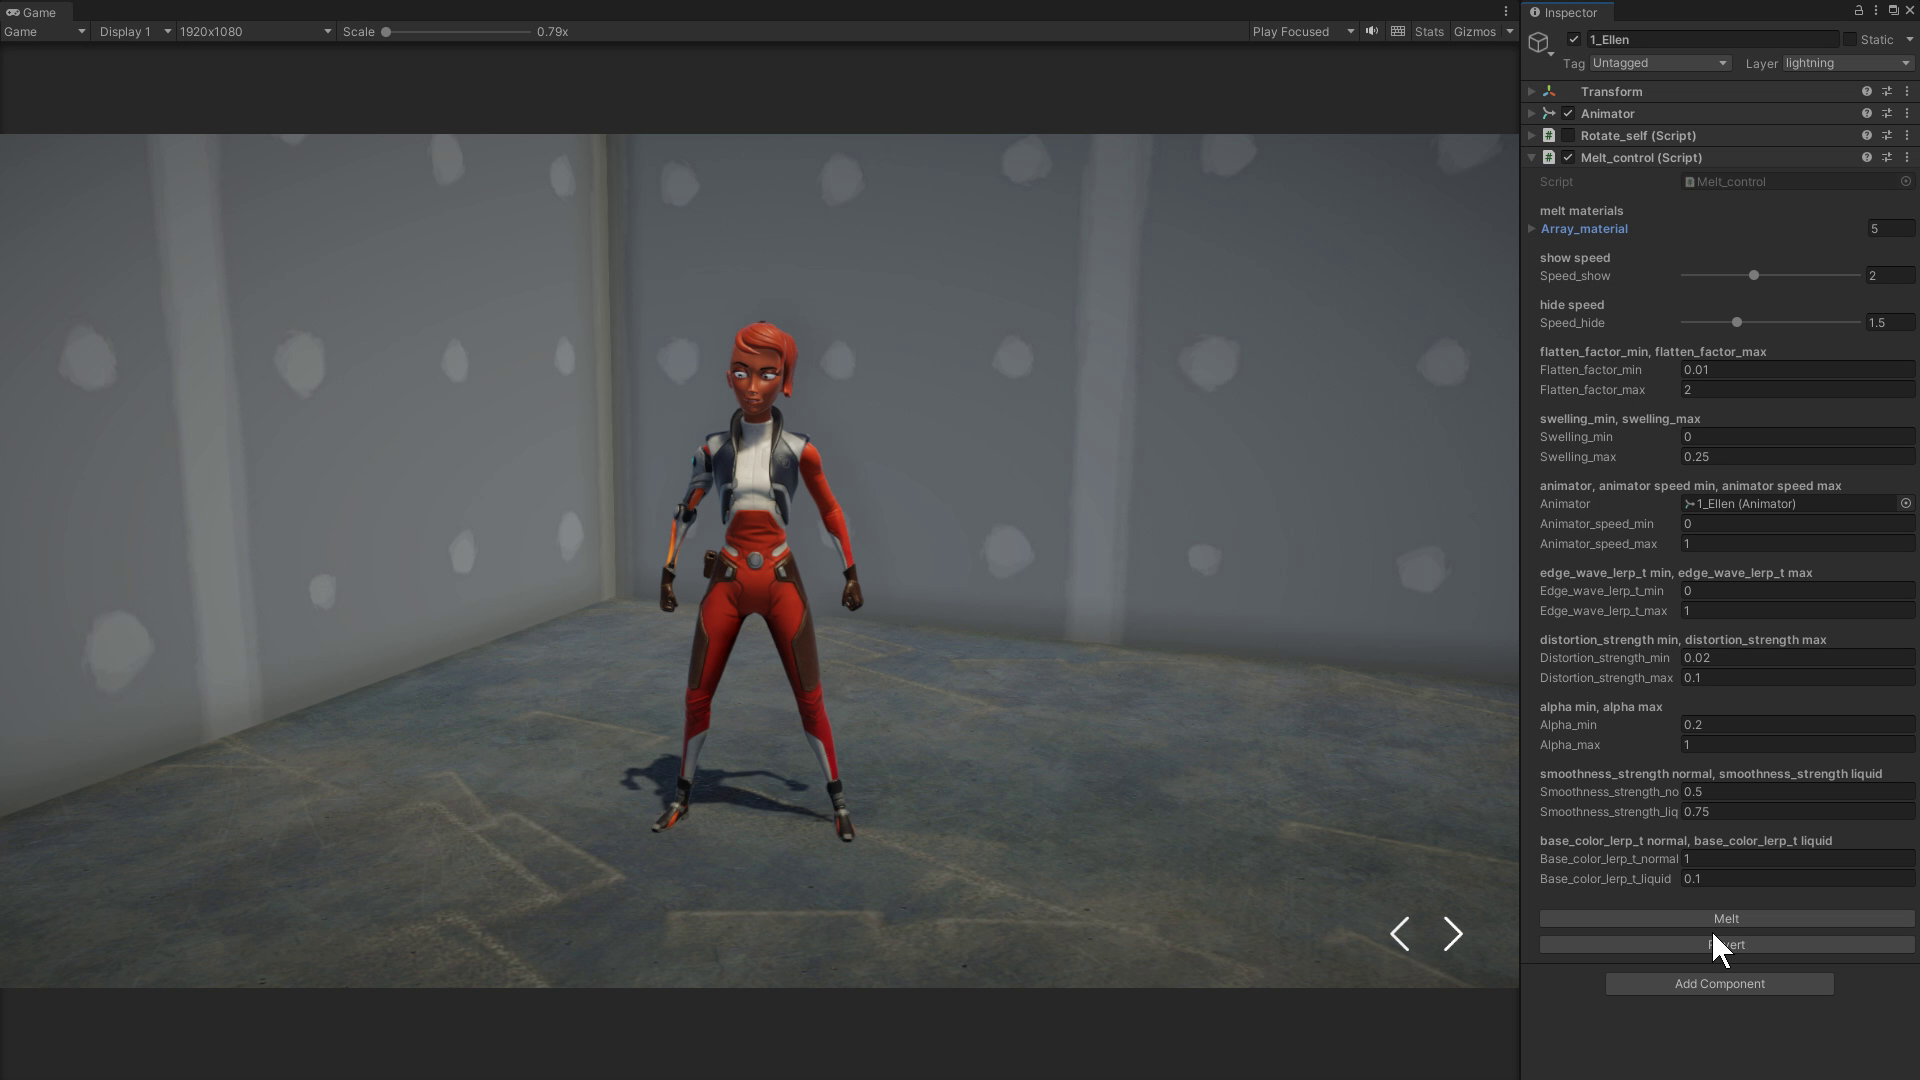This screenshot has height=1080, width=1920.
Task: Expand the Array_material list
Action: coord(1531,229)
